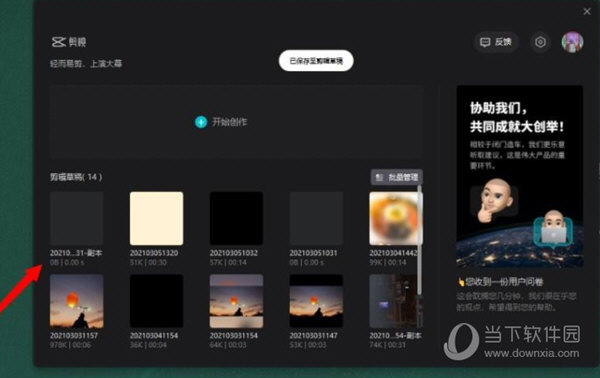Click the 剪映 logo icon
Image resolution: width=600 pixels, height=378 pixels.
(x=59, y=42)
